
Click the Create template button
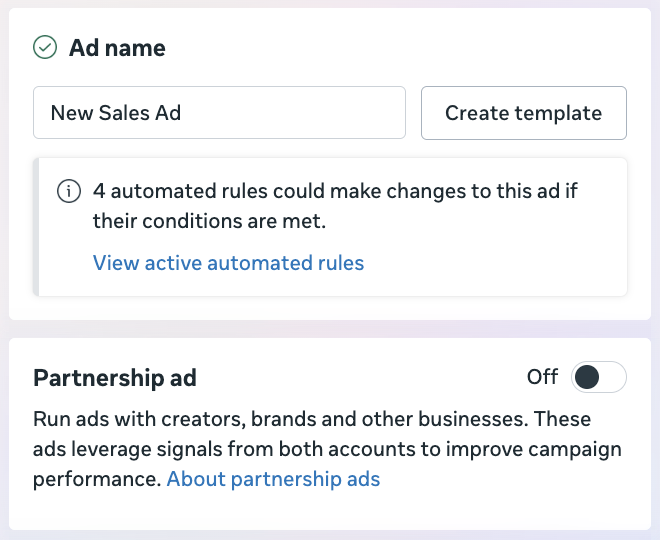coord(524,113)
